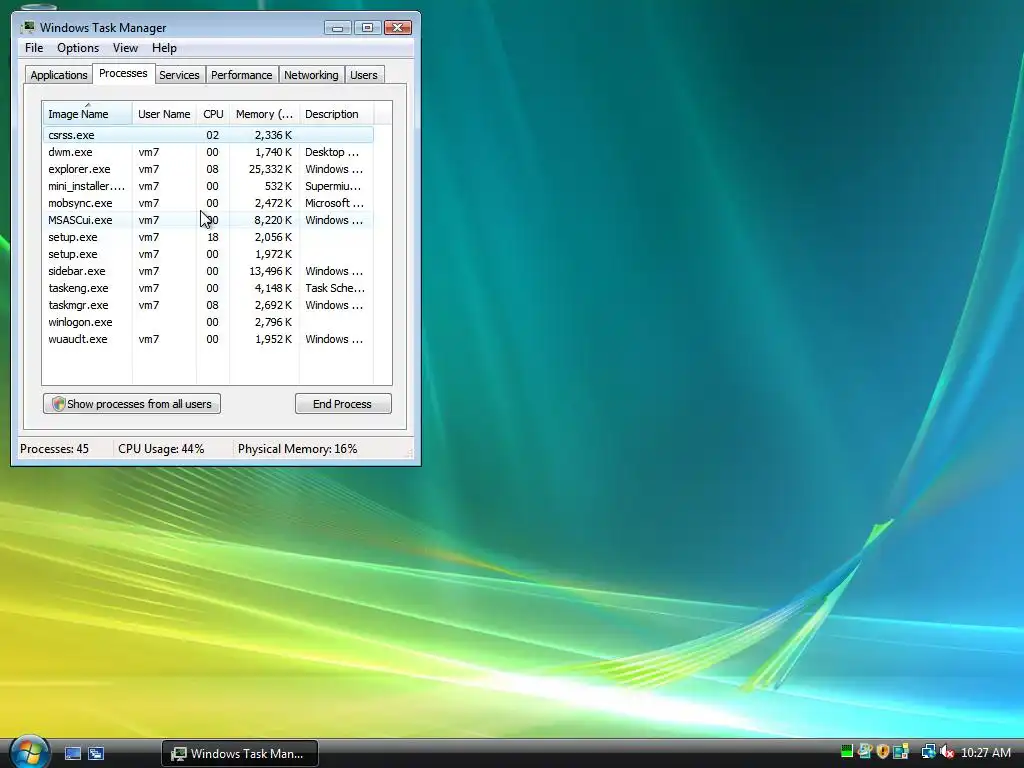
Task: Sort by Description column header
Action: pos(336,114)
